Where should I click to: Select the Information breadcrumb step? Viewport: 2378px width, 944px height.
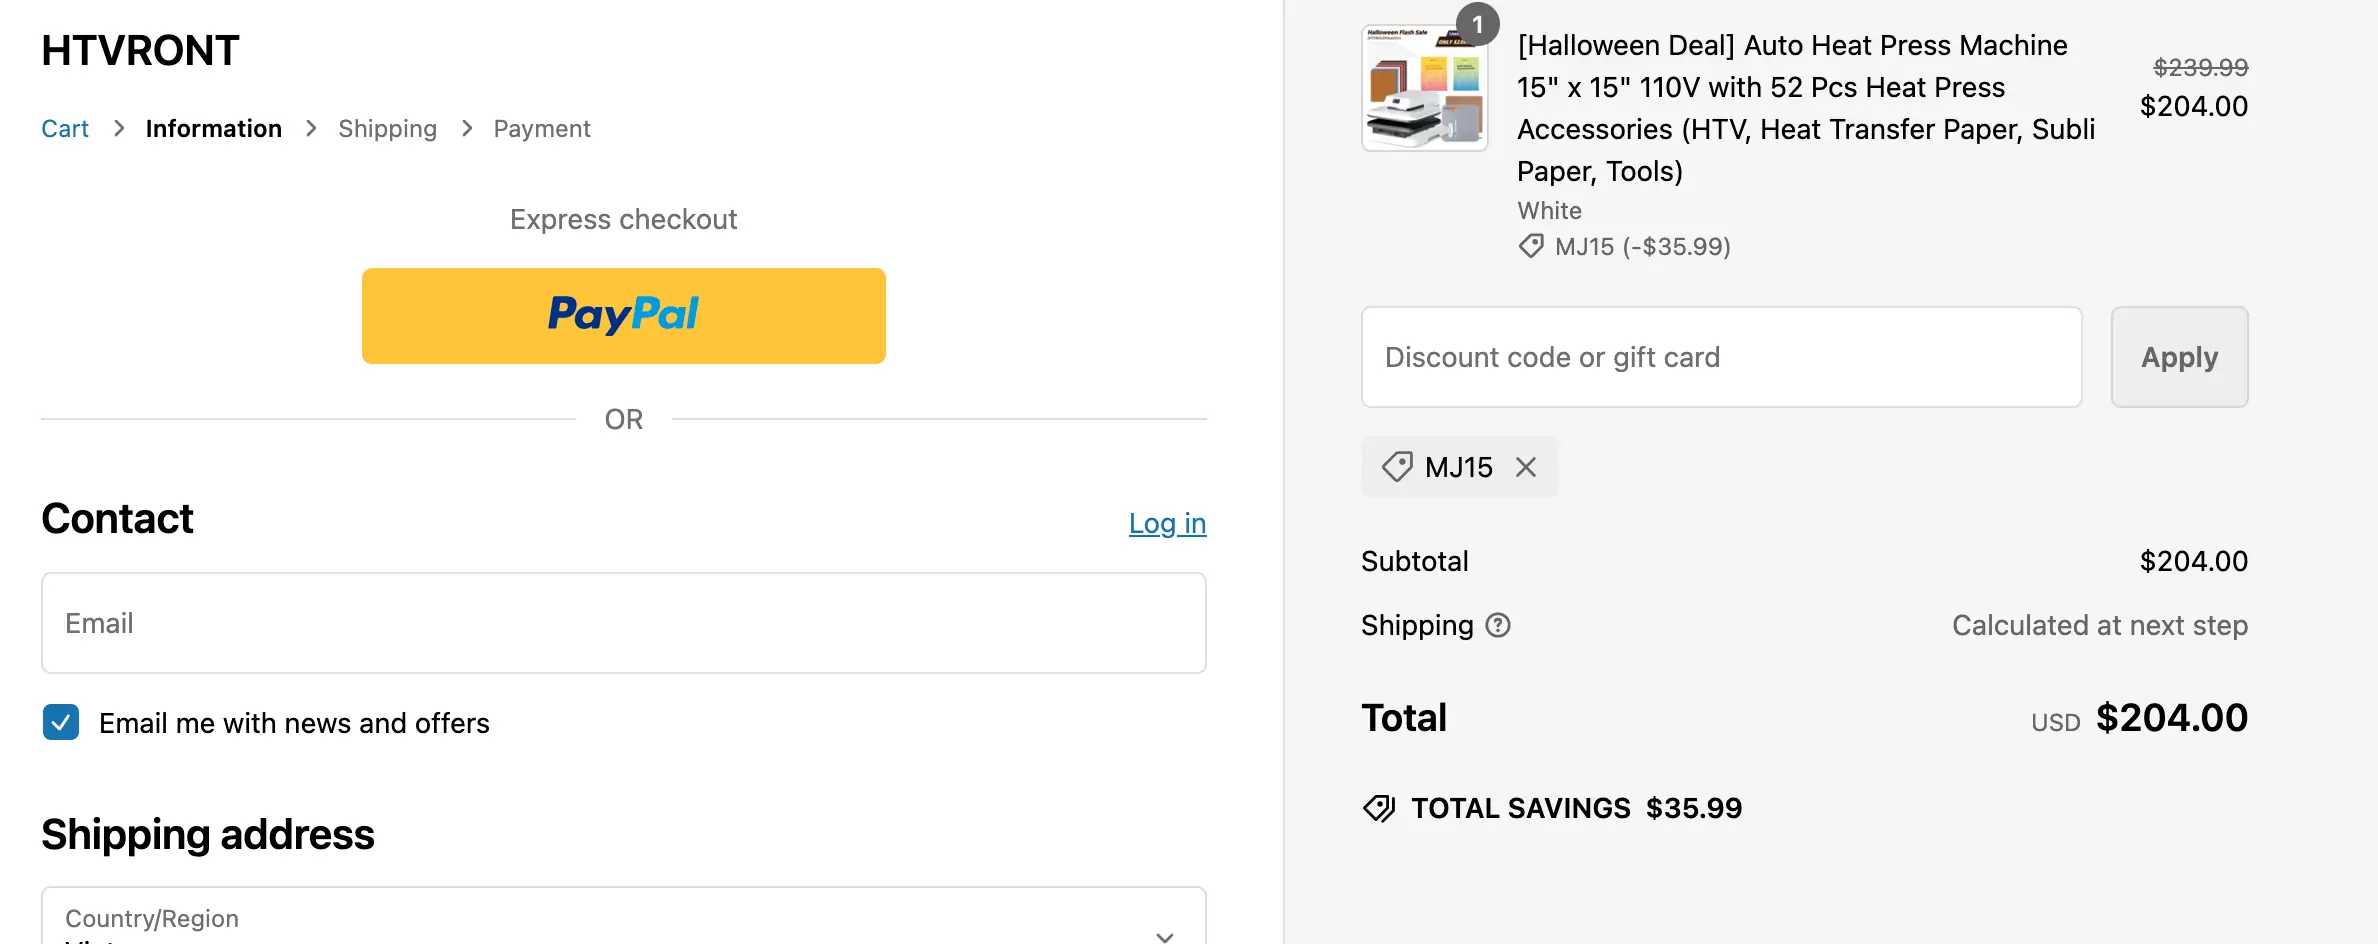tap(213, 129)
